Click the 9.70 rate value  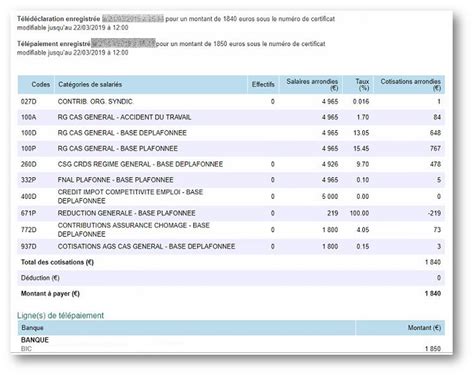tap(363, 164)
